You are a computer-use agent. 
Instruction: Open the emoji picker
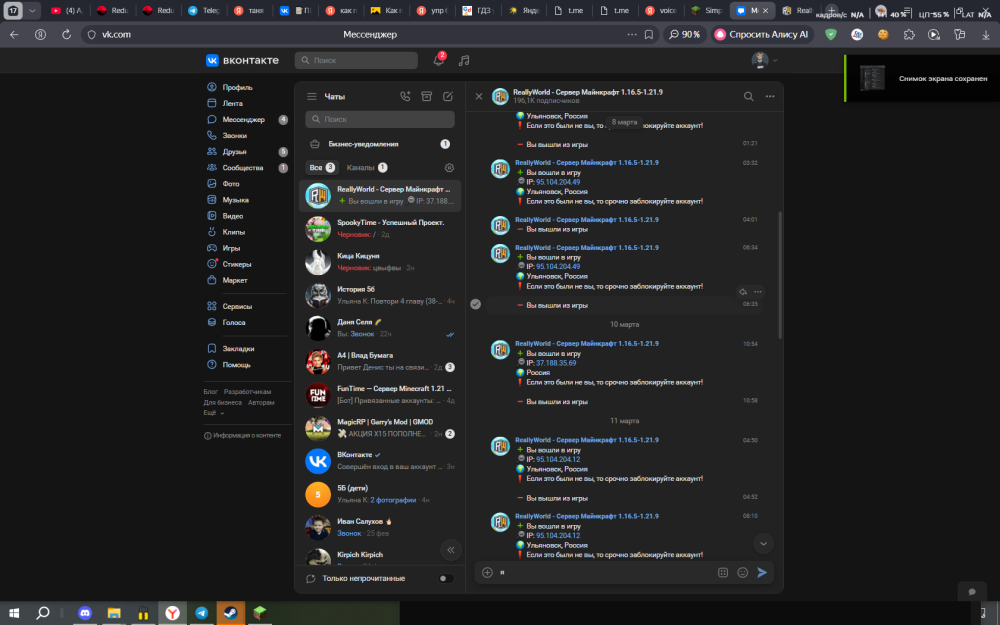tap(742, 573)
